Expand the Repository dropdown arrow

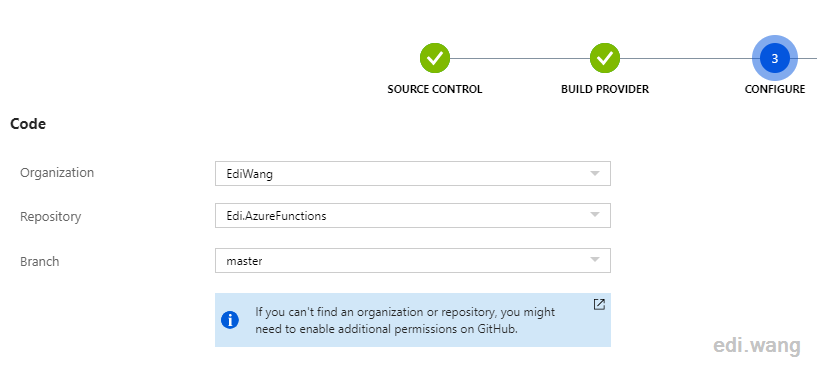tap(595, 215)
